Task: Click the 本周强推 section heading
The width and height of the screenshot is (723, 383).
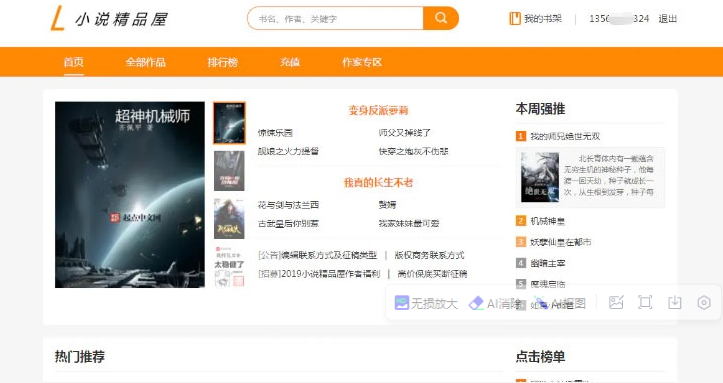Action: click(x=540, y=109)
